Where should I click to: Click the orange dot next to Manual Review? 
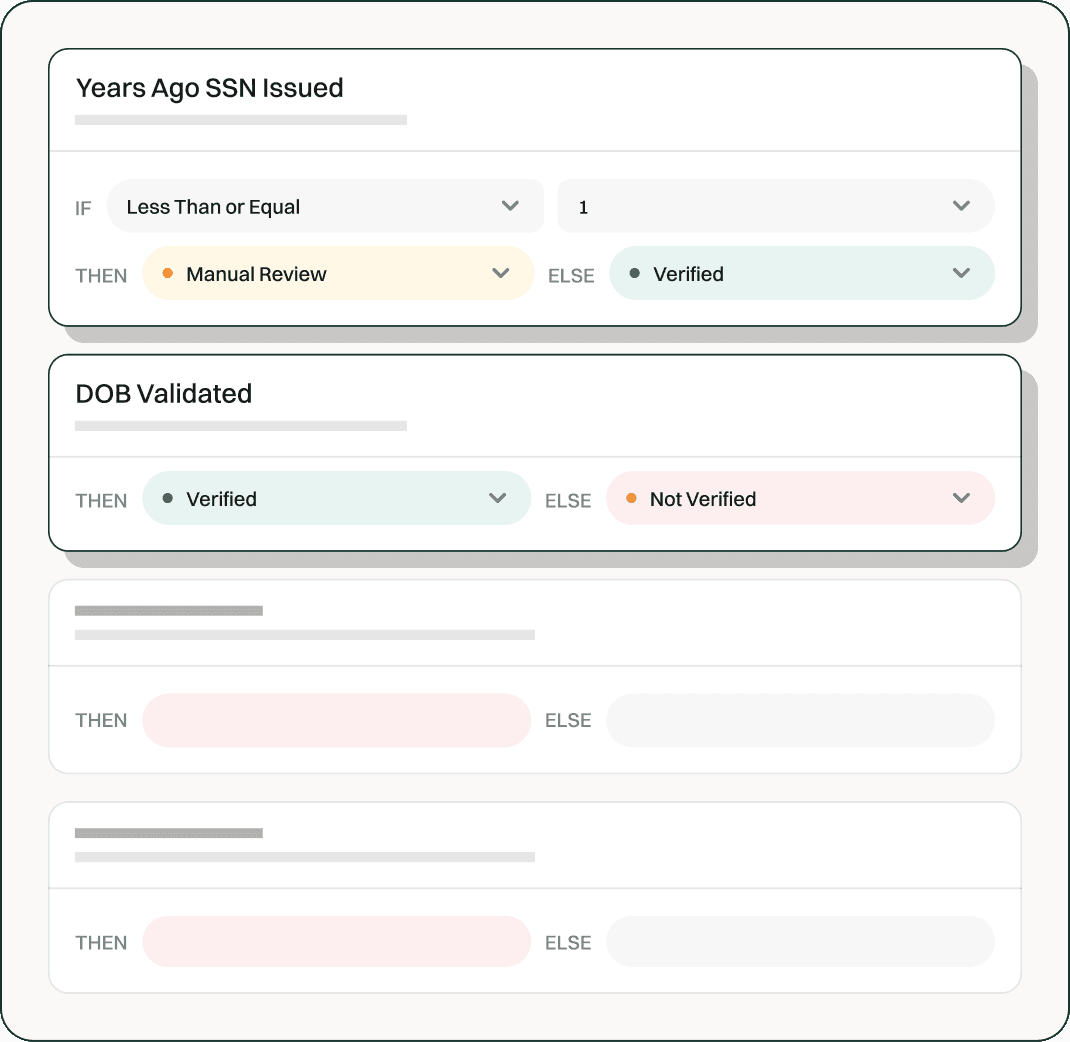(x=167, y=274)
